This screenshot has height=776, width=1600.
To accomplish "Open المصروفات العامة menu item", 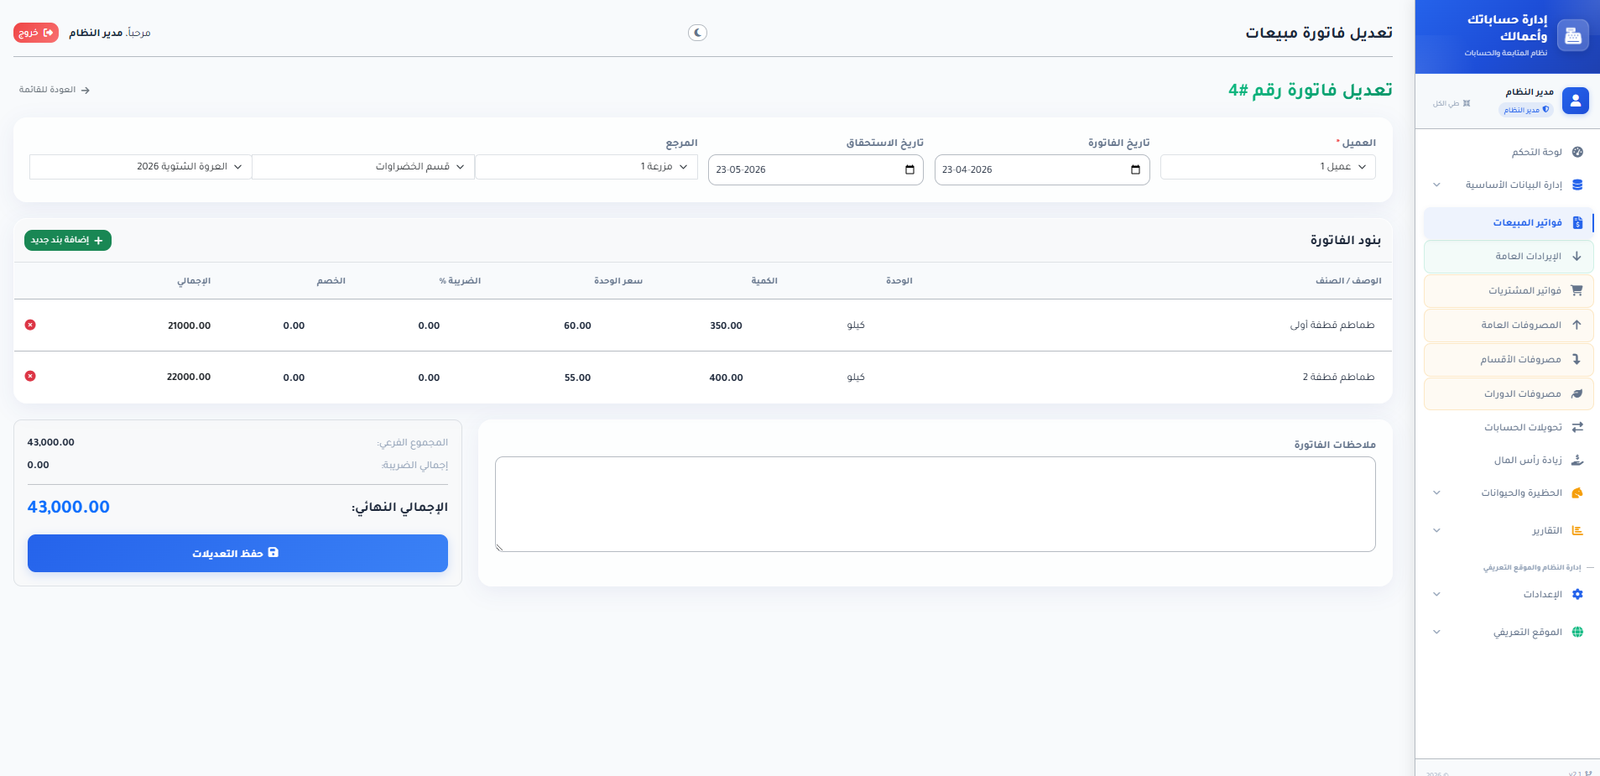I will 1508,325.
